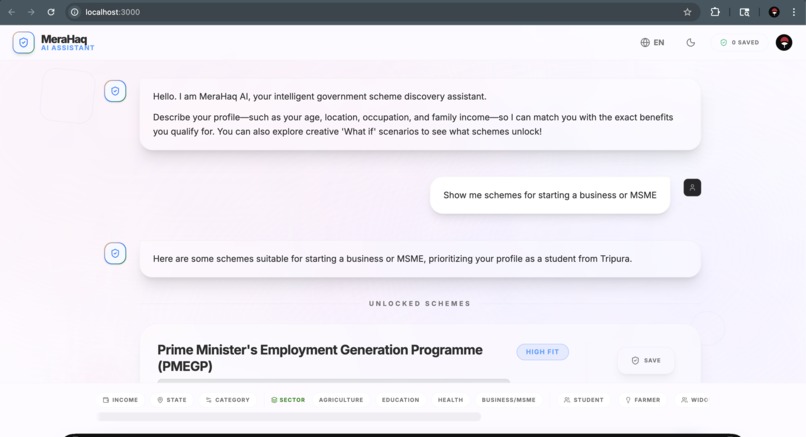This screenshot has height=437, width=806.
Task: Click the assistant shield icon by greeting
Action: (115, 91)
